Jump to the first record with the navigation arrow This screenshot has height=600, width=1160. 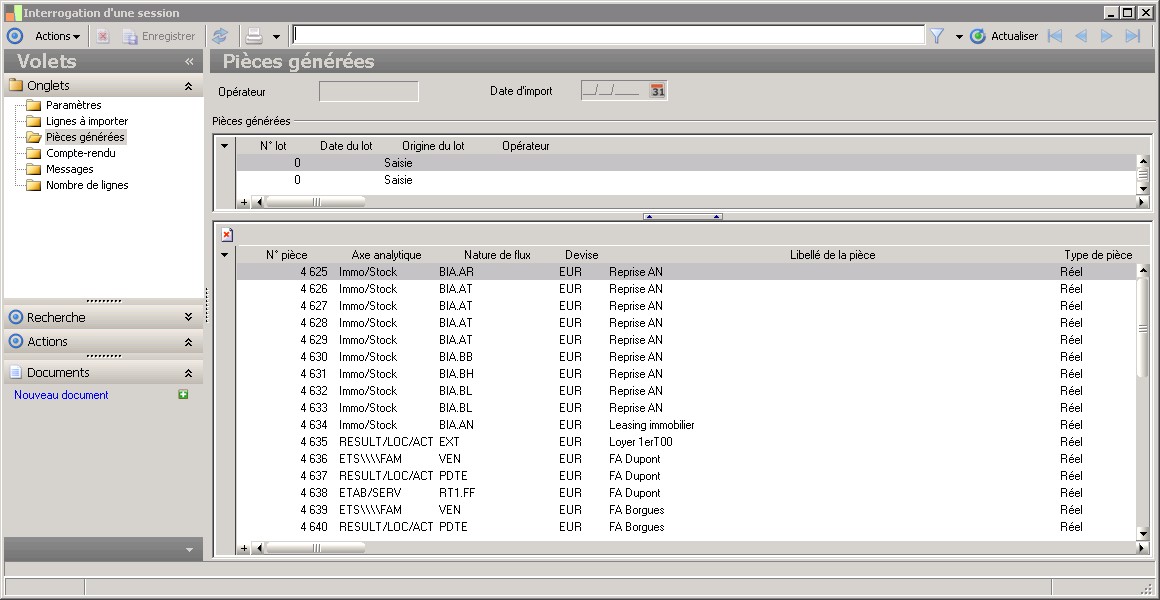[1054, 36]
